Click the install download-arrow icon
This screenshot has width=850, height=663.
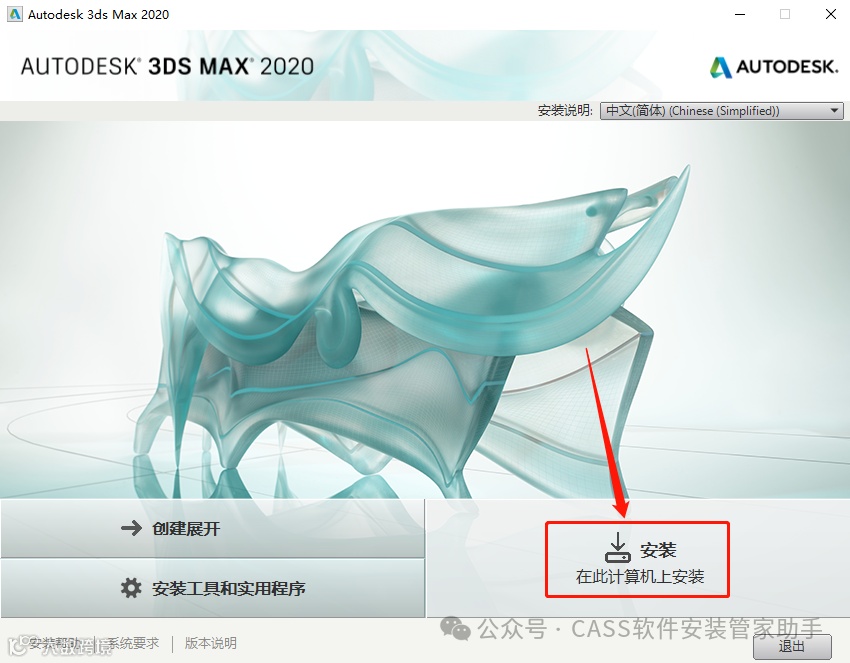click(617, 548)
